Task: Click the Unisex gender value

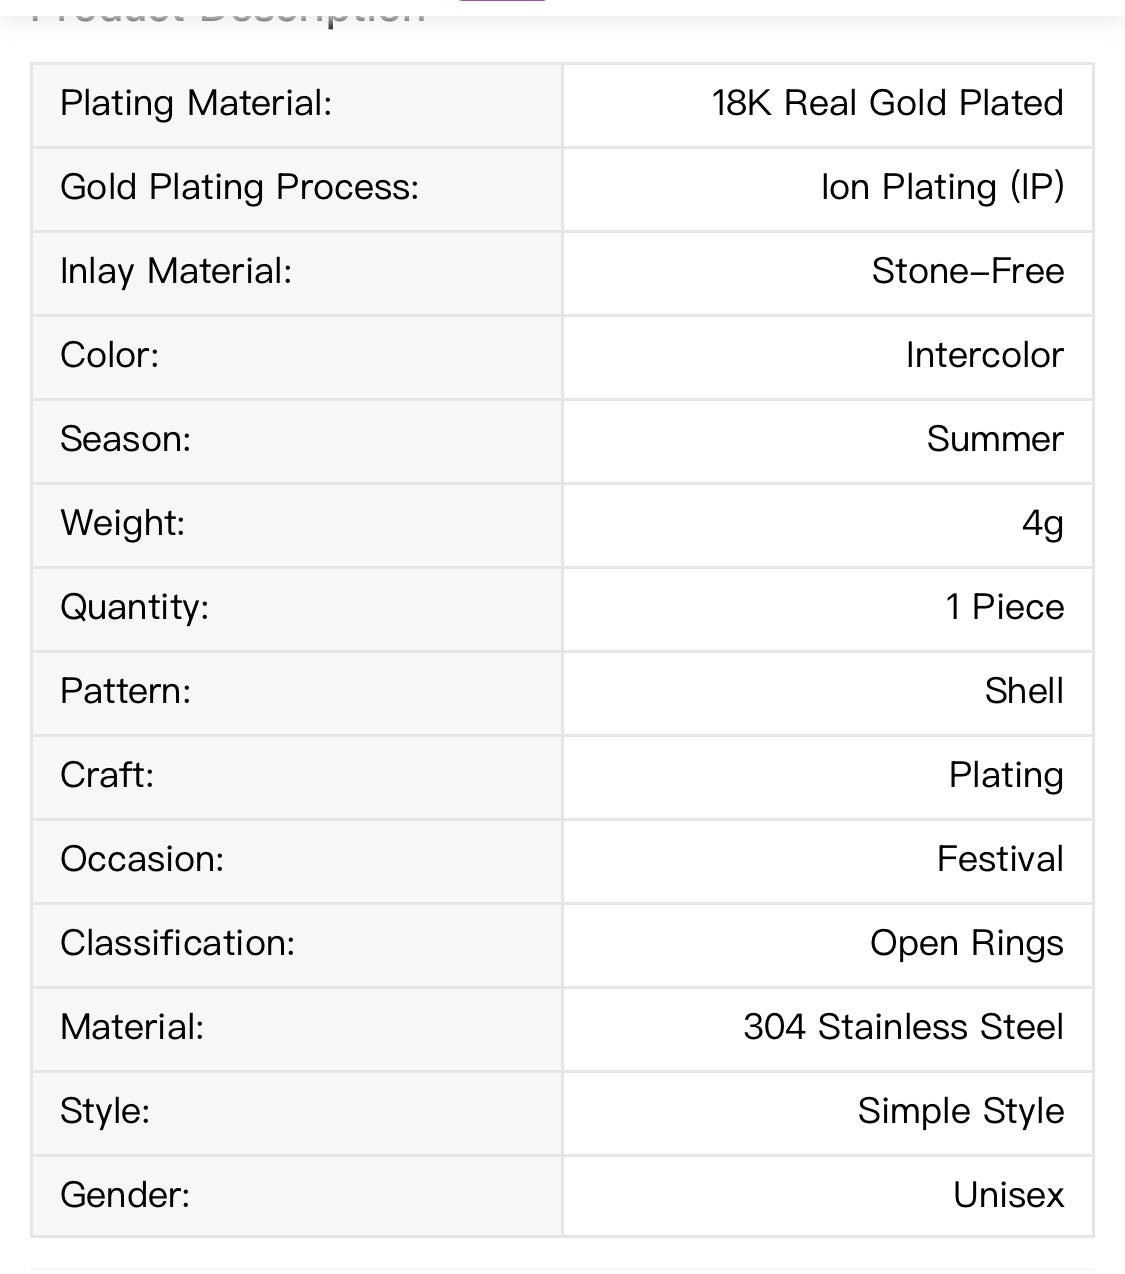Action: pyautogui.click(x=1008, y=1195)
